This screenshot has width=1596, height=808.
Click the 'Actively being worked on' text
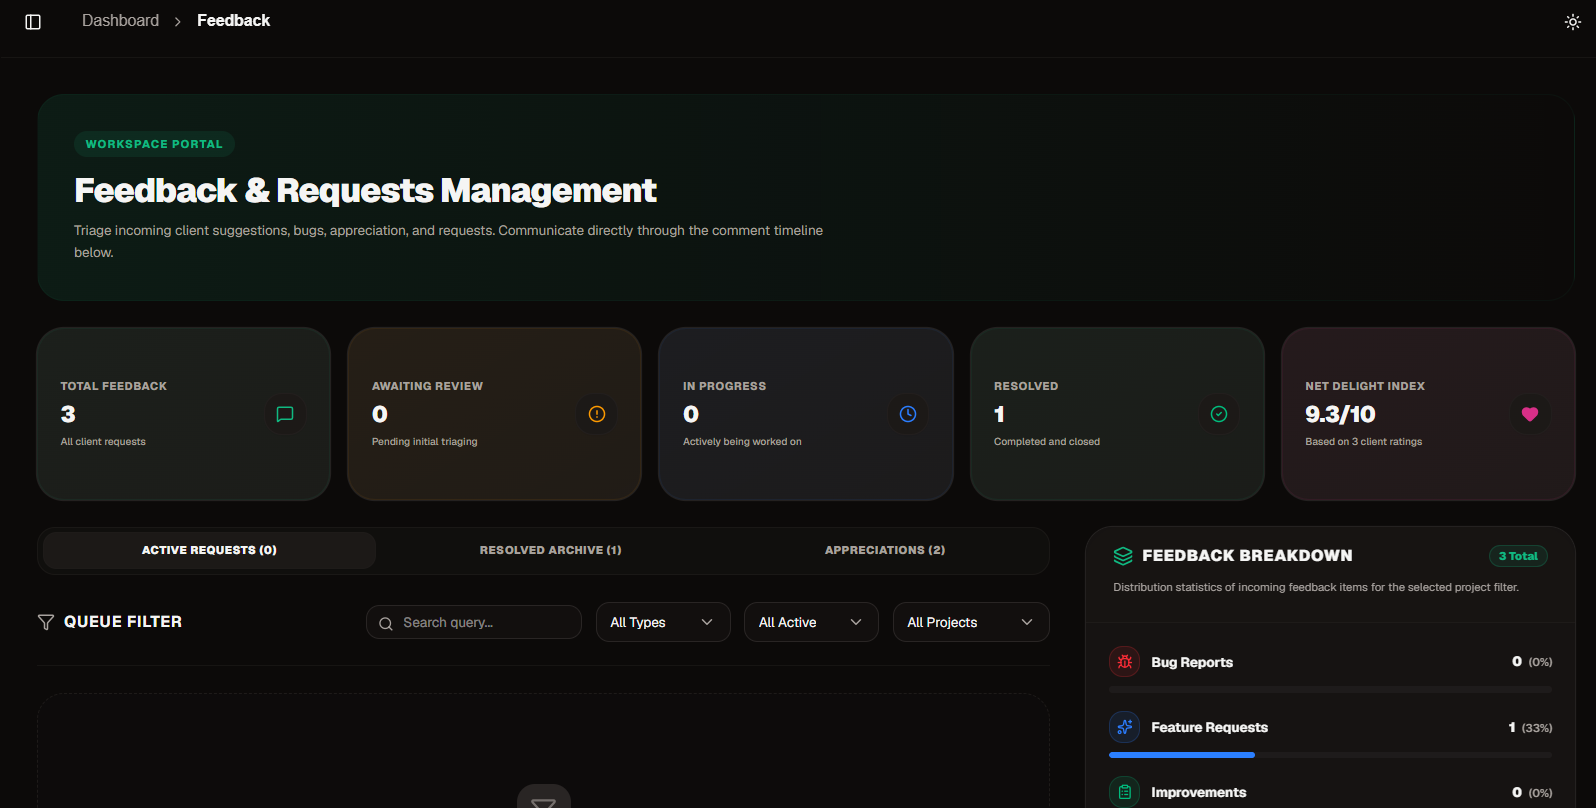pos(742,441)
